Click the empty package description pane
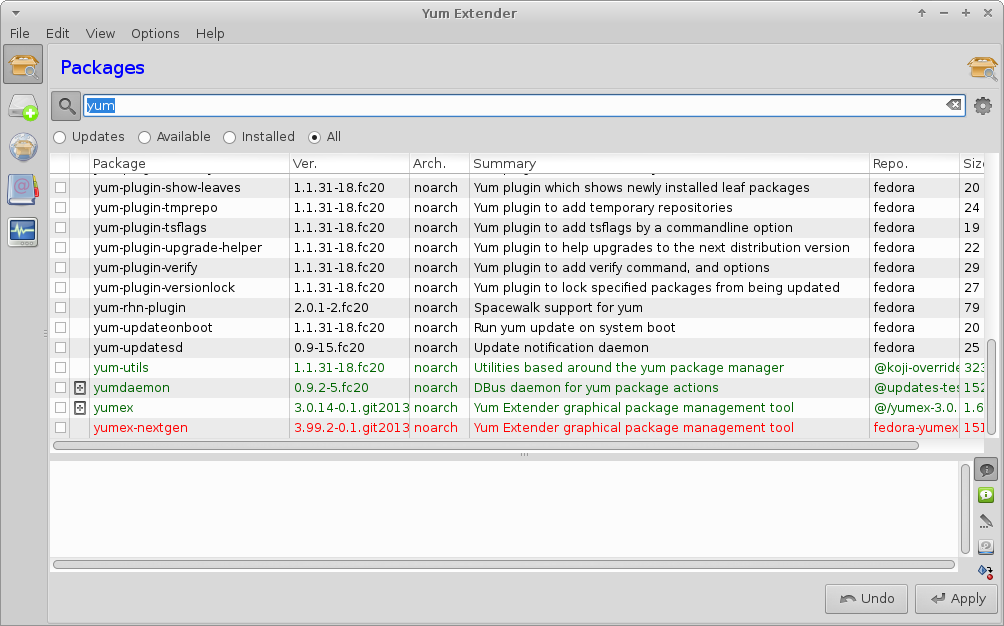The image size is (1004, 626). click(x=505, y=510)
